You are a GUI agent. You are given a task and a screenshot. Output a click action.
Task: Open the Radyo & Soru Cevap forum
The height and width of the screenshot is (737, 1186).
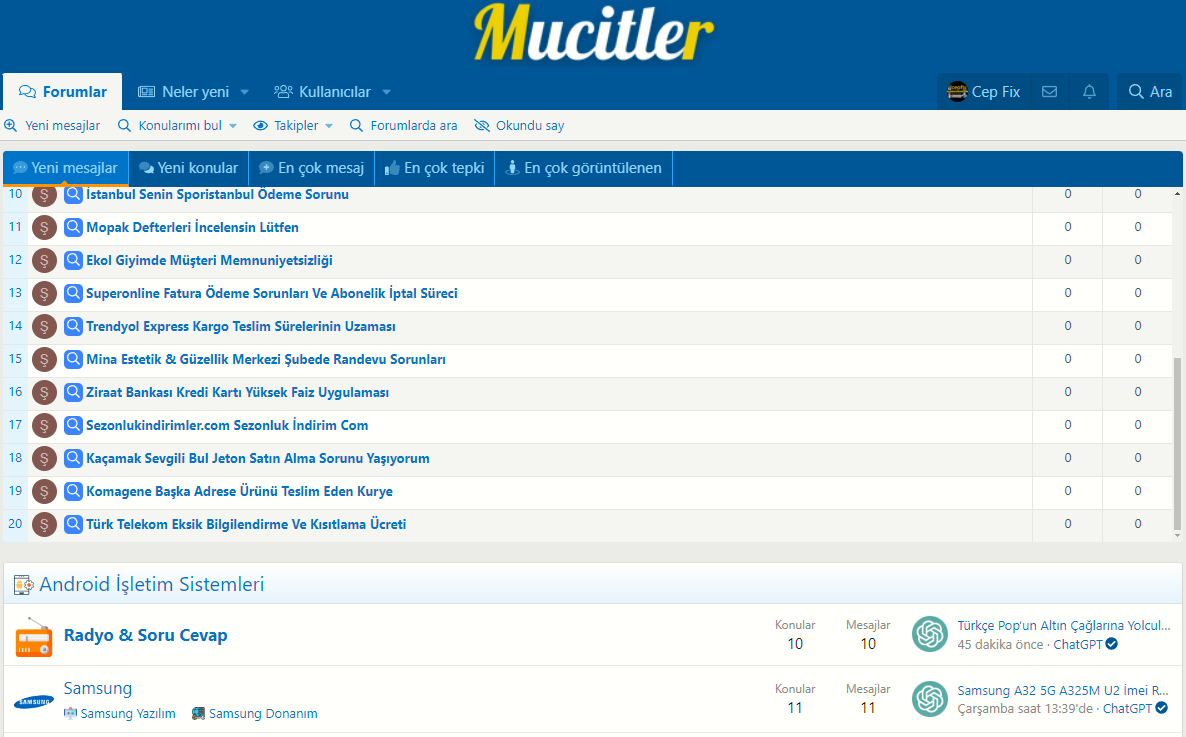coord(145,635)
